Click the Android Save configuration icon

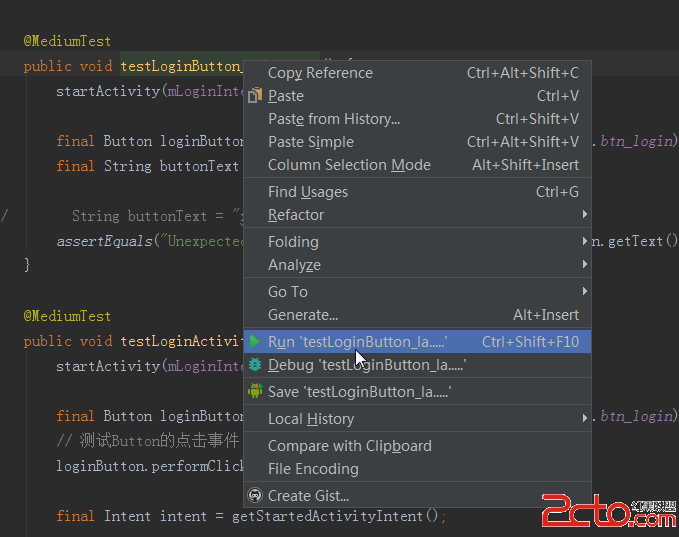(x=255, y=391)
